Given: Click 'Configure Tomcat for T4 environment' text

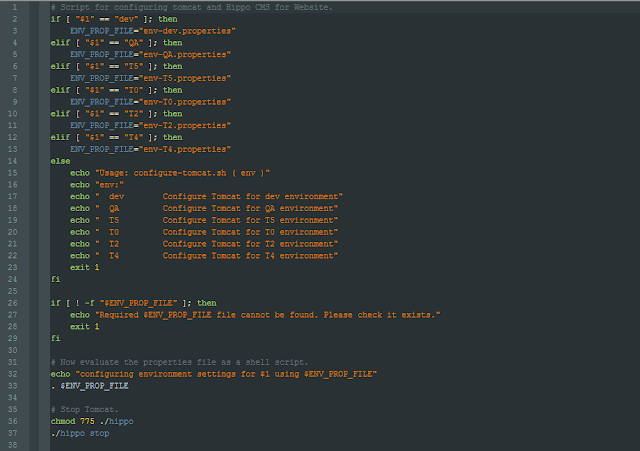Looking at the screenshot, I should click(248, 255).
